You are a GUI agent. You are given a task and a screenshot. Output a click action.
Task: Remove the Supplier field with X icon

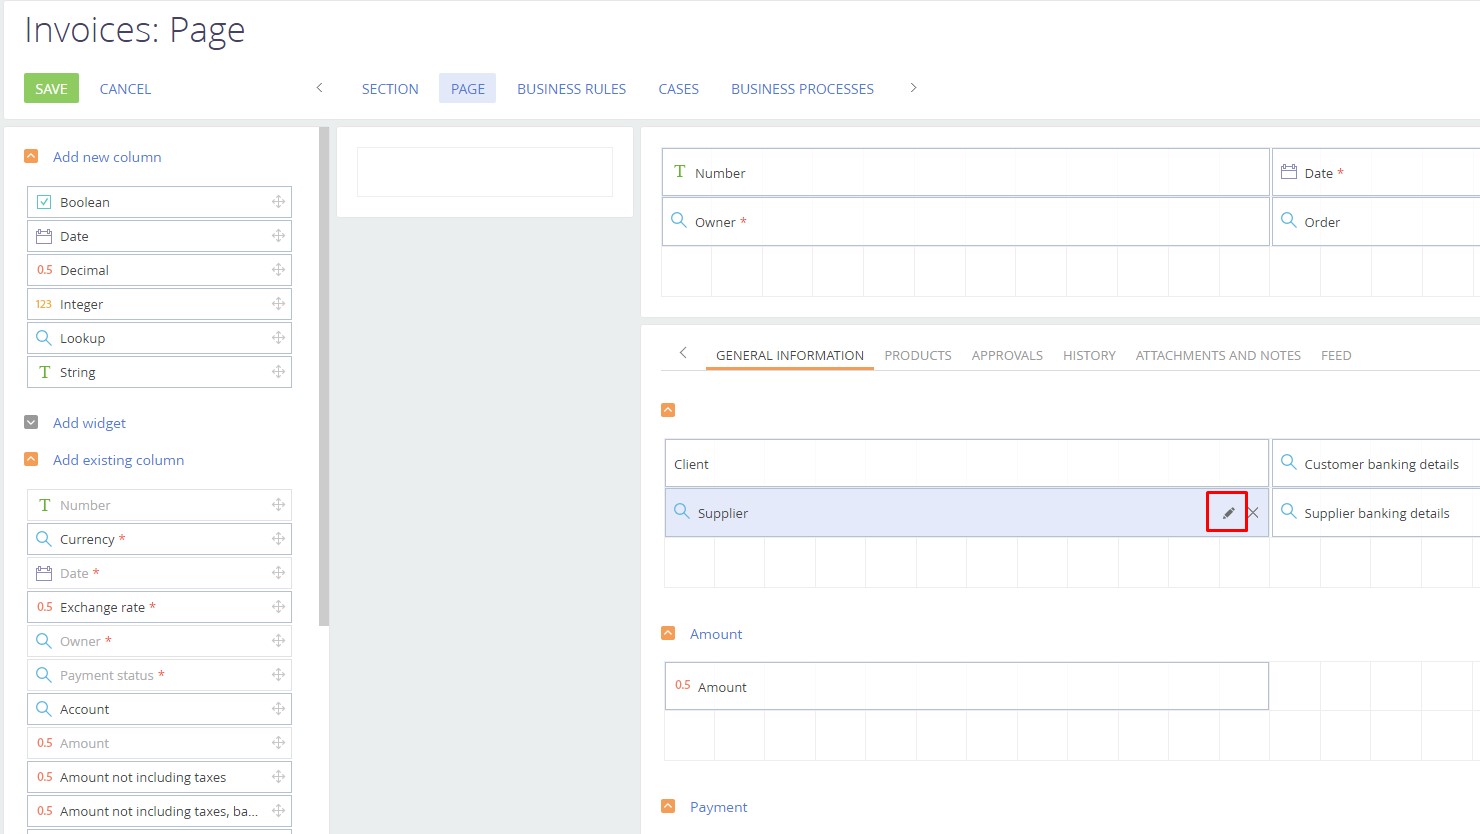[1252, 513]
